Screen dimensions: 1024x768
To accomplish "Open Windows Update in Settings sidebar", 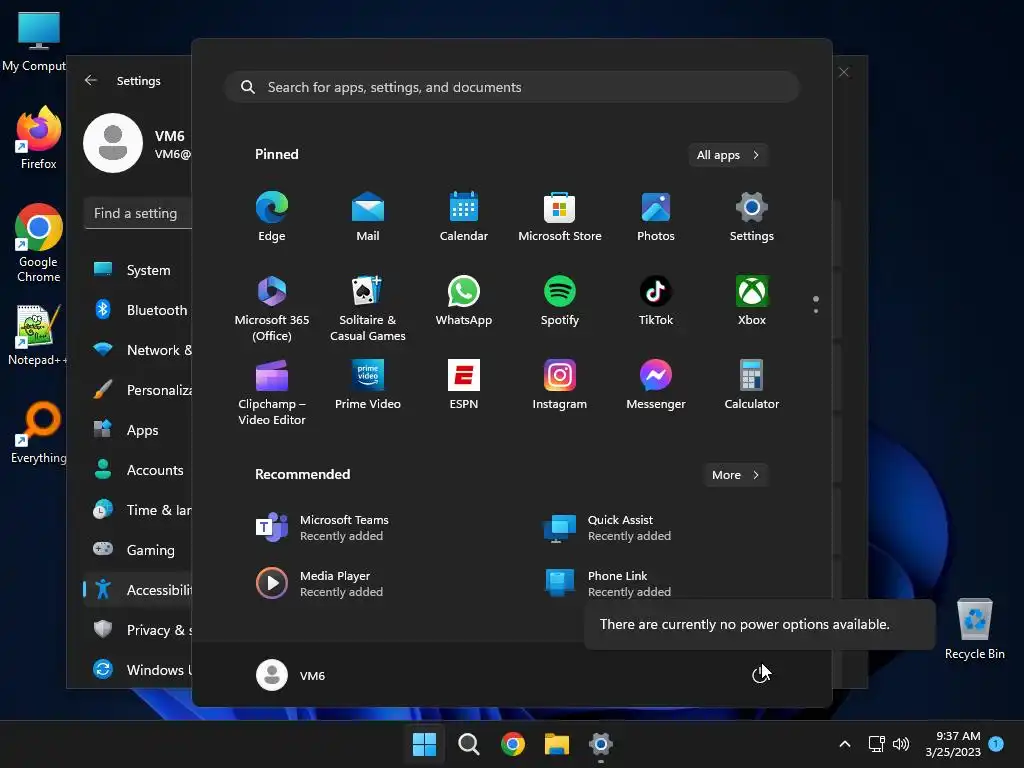I will coord(138,669).
